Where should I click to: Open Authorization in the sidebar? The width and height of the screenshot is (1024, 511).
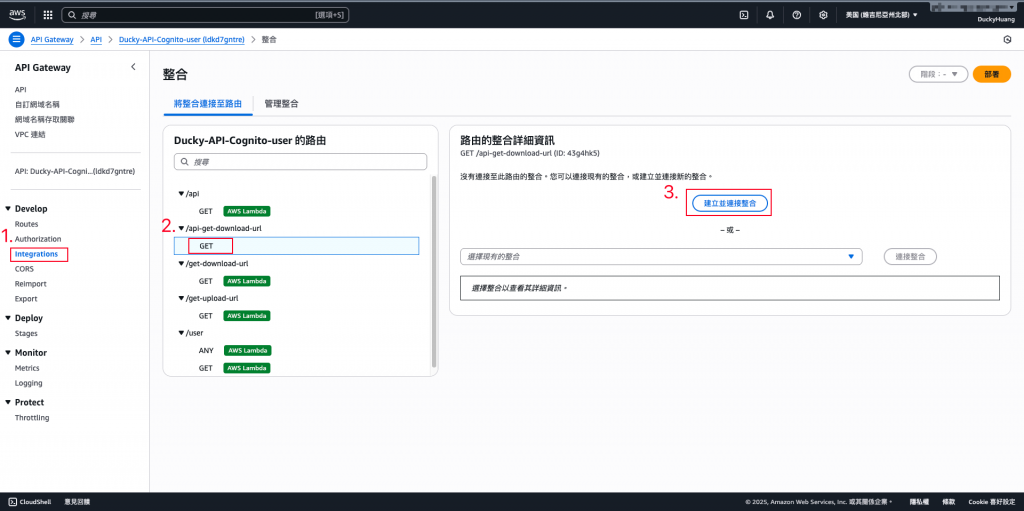pos(38,239)
